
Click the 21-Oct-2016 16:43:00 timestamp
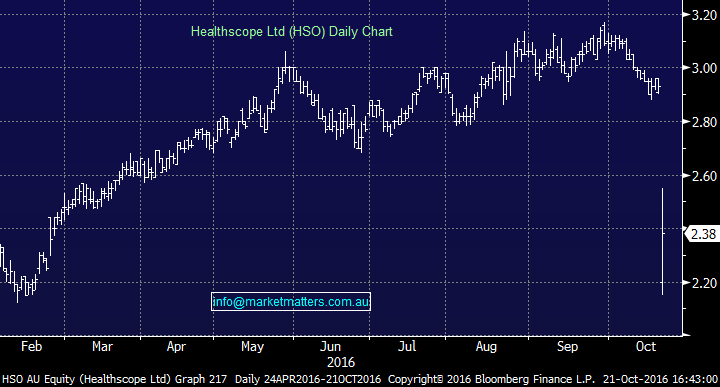pyautogui.click(x=661, y=380)
